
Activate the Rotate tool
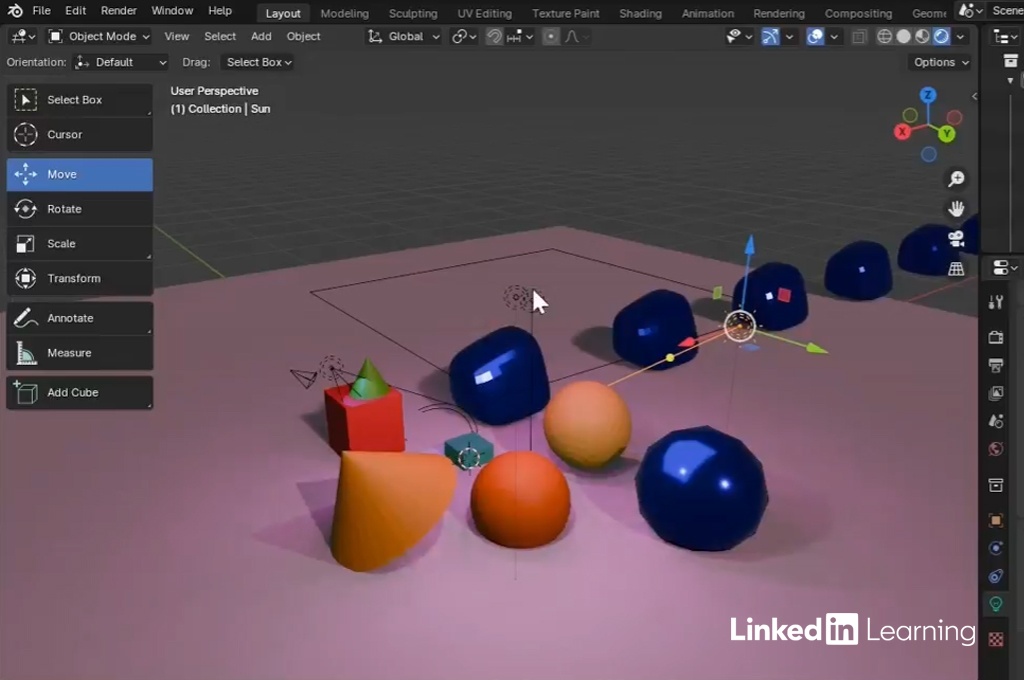(79, 209)
